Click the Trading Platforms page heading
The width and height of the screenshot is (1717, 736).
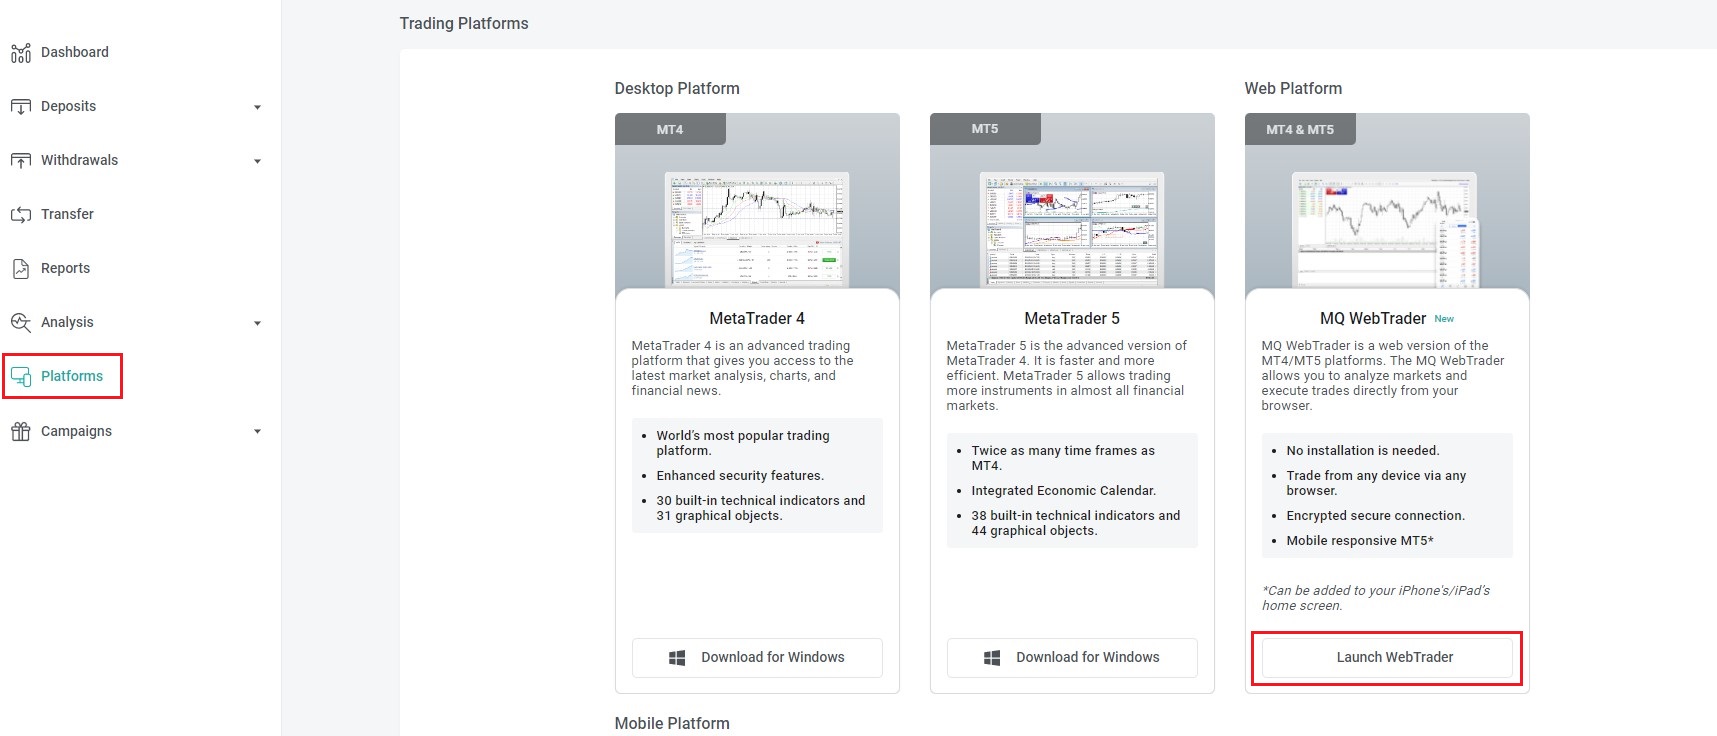[464, 23]
